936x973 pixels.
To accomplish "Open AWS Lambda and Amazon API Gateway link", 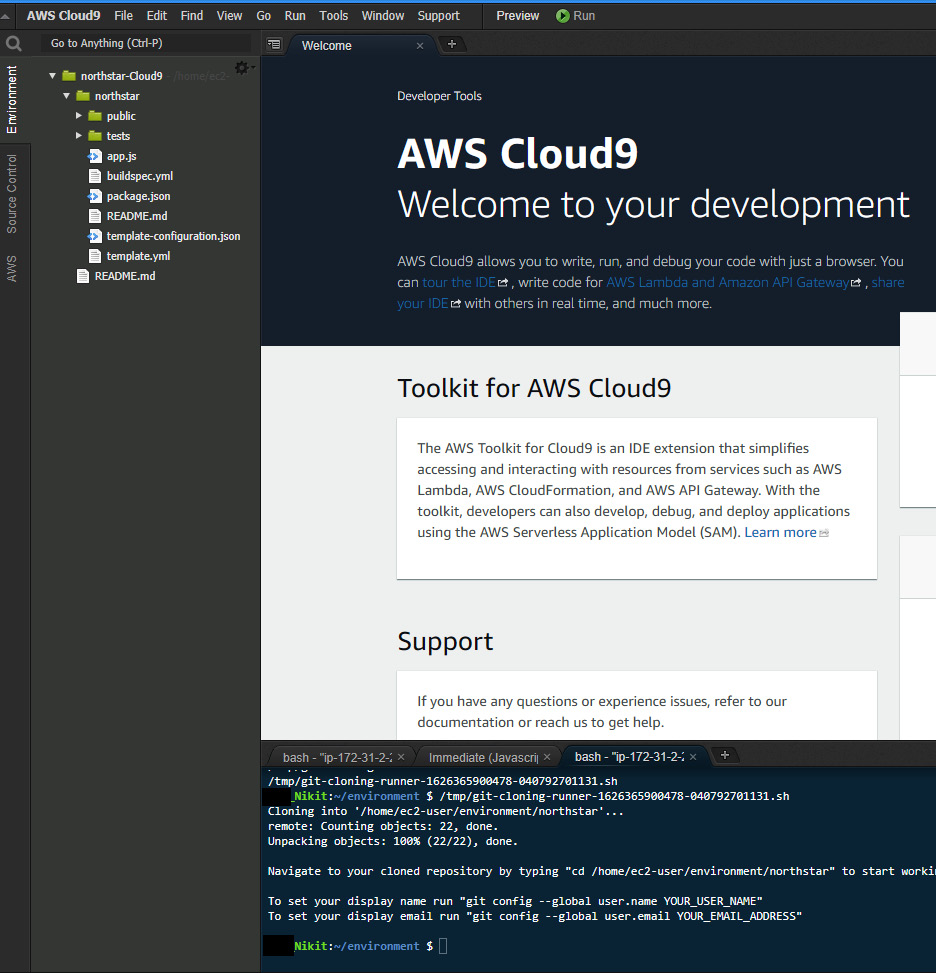I will [x=734, y=282].
